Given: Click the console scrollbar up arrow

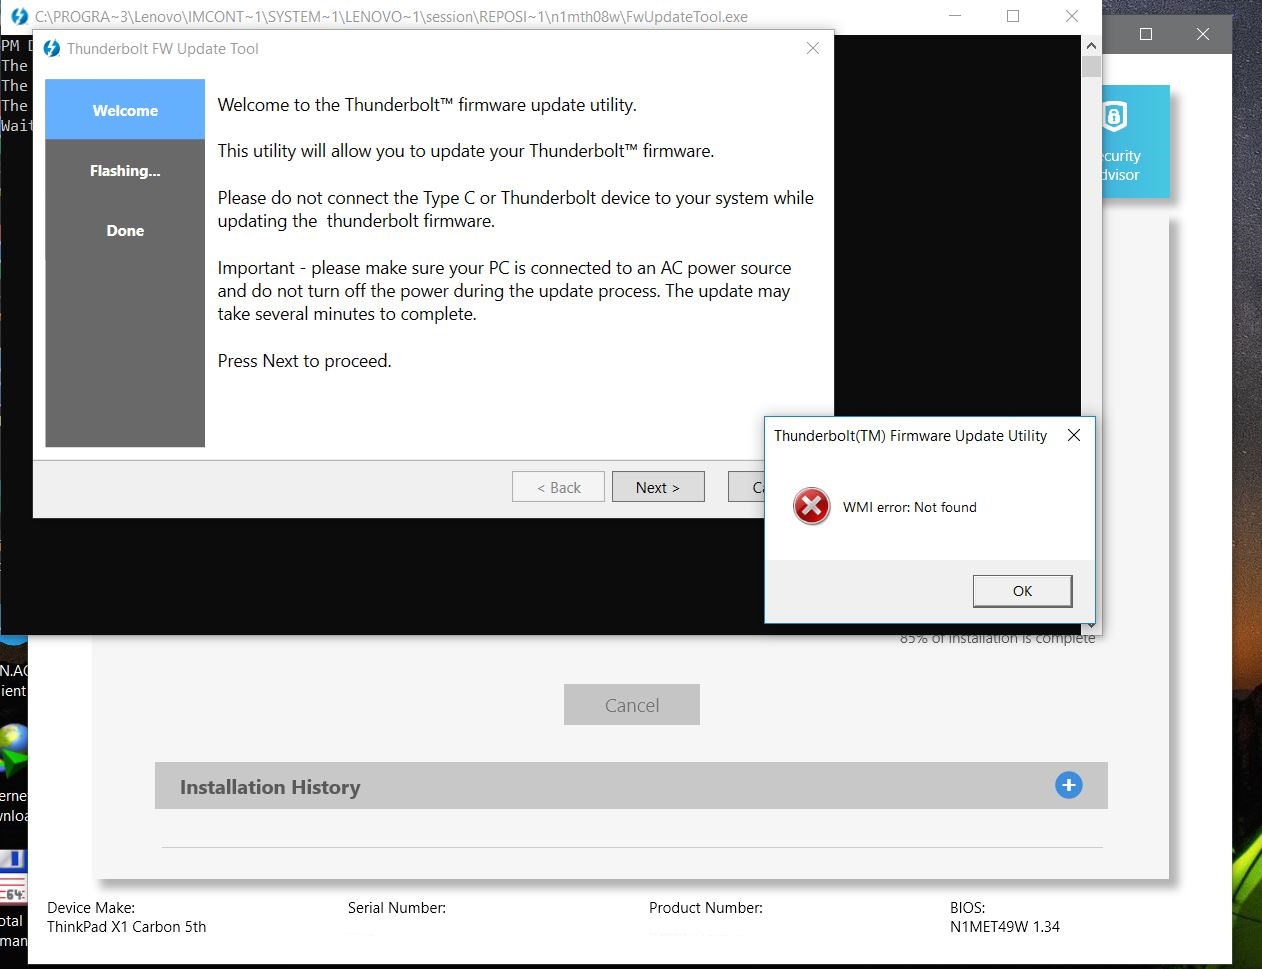Looking at the screenshot, I should click(1091, 45).
